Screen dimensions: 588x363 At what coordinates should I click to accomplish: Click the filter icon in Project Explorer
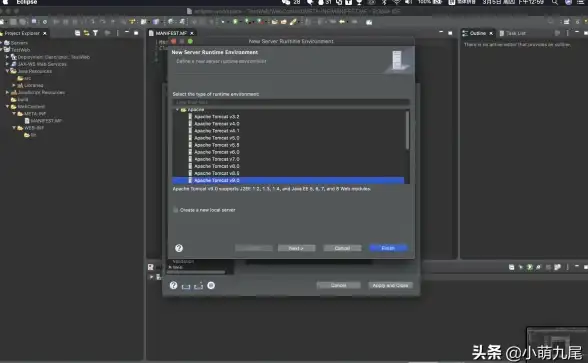(95, 33)
